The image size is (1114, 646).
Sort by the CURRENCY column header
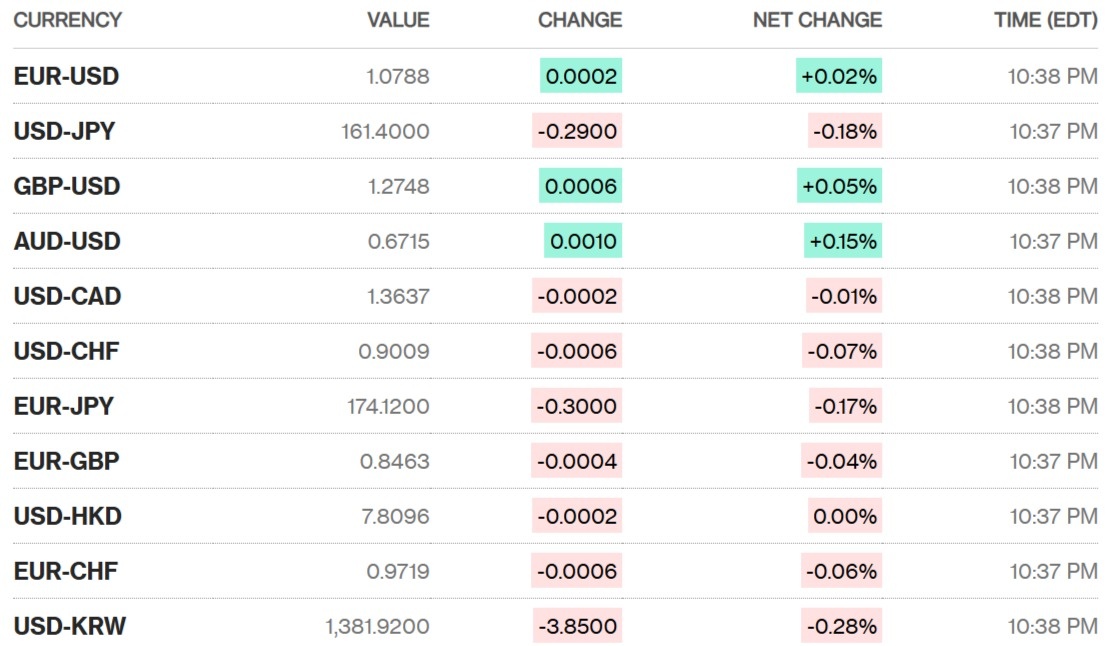point(67,20)
